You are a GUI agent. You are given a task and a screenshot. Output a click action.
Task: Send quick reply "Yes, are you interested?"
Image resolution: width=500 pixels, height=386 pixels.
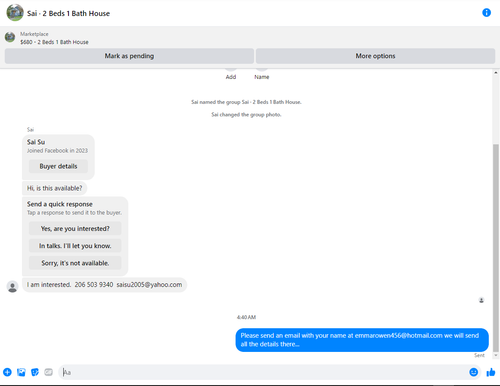pyautogui.click(x=75, y=229)
